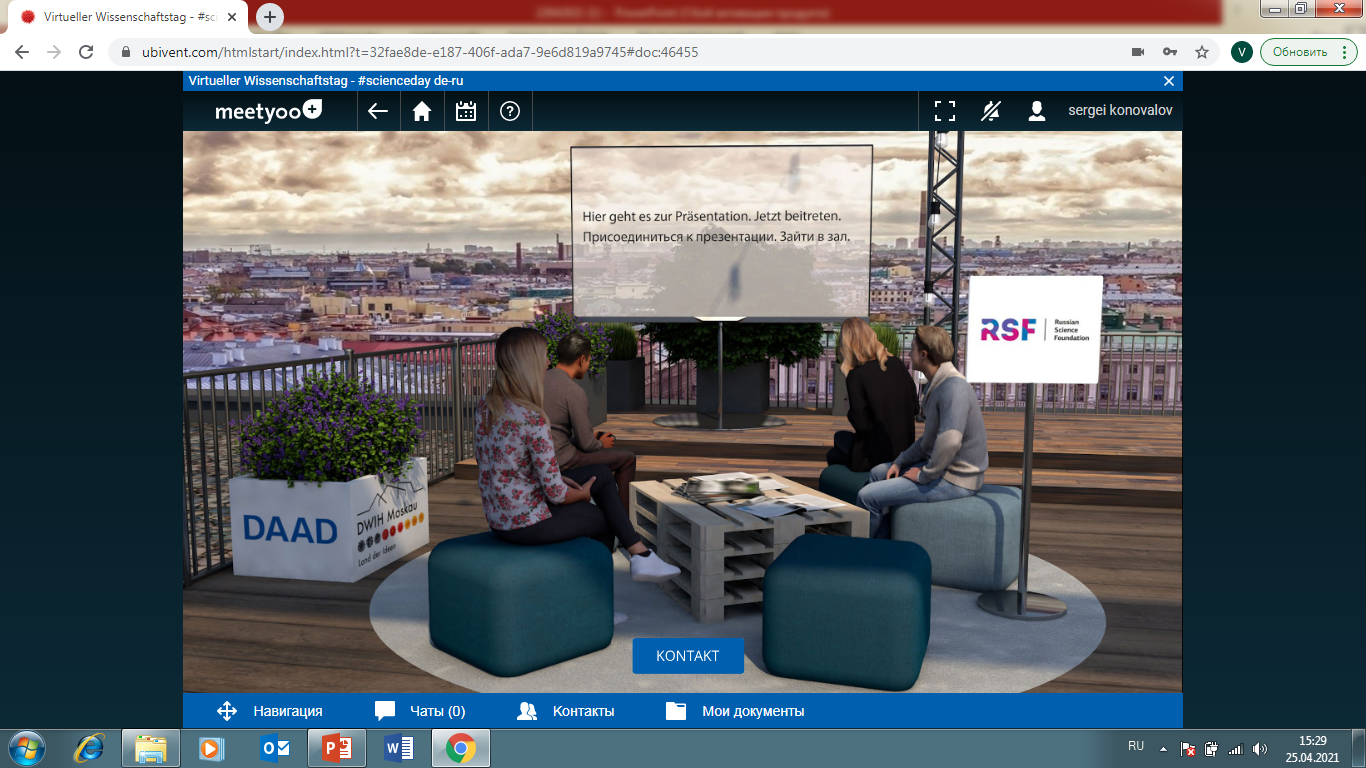This screenshot has width=1366, height=768.
Task: Open the user profile icon
Action: [x=1037, y=111]
